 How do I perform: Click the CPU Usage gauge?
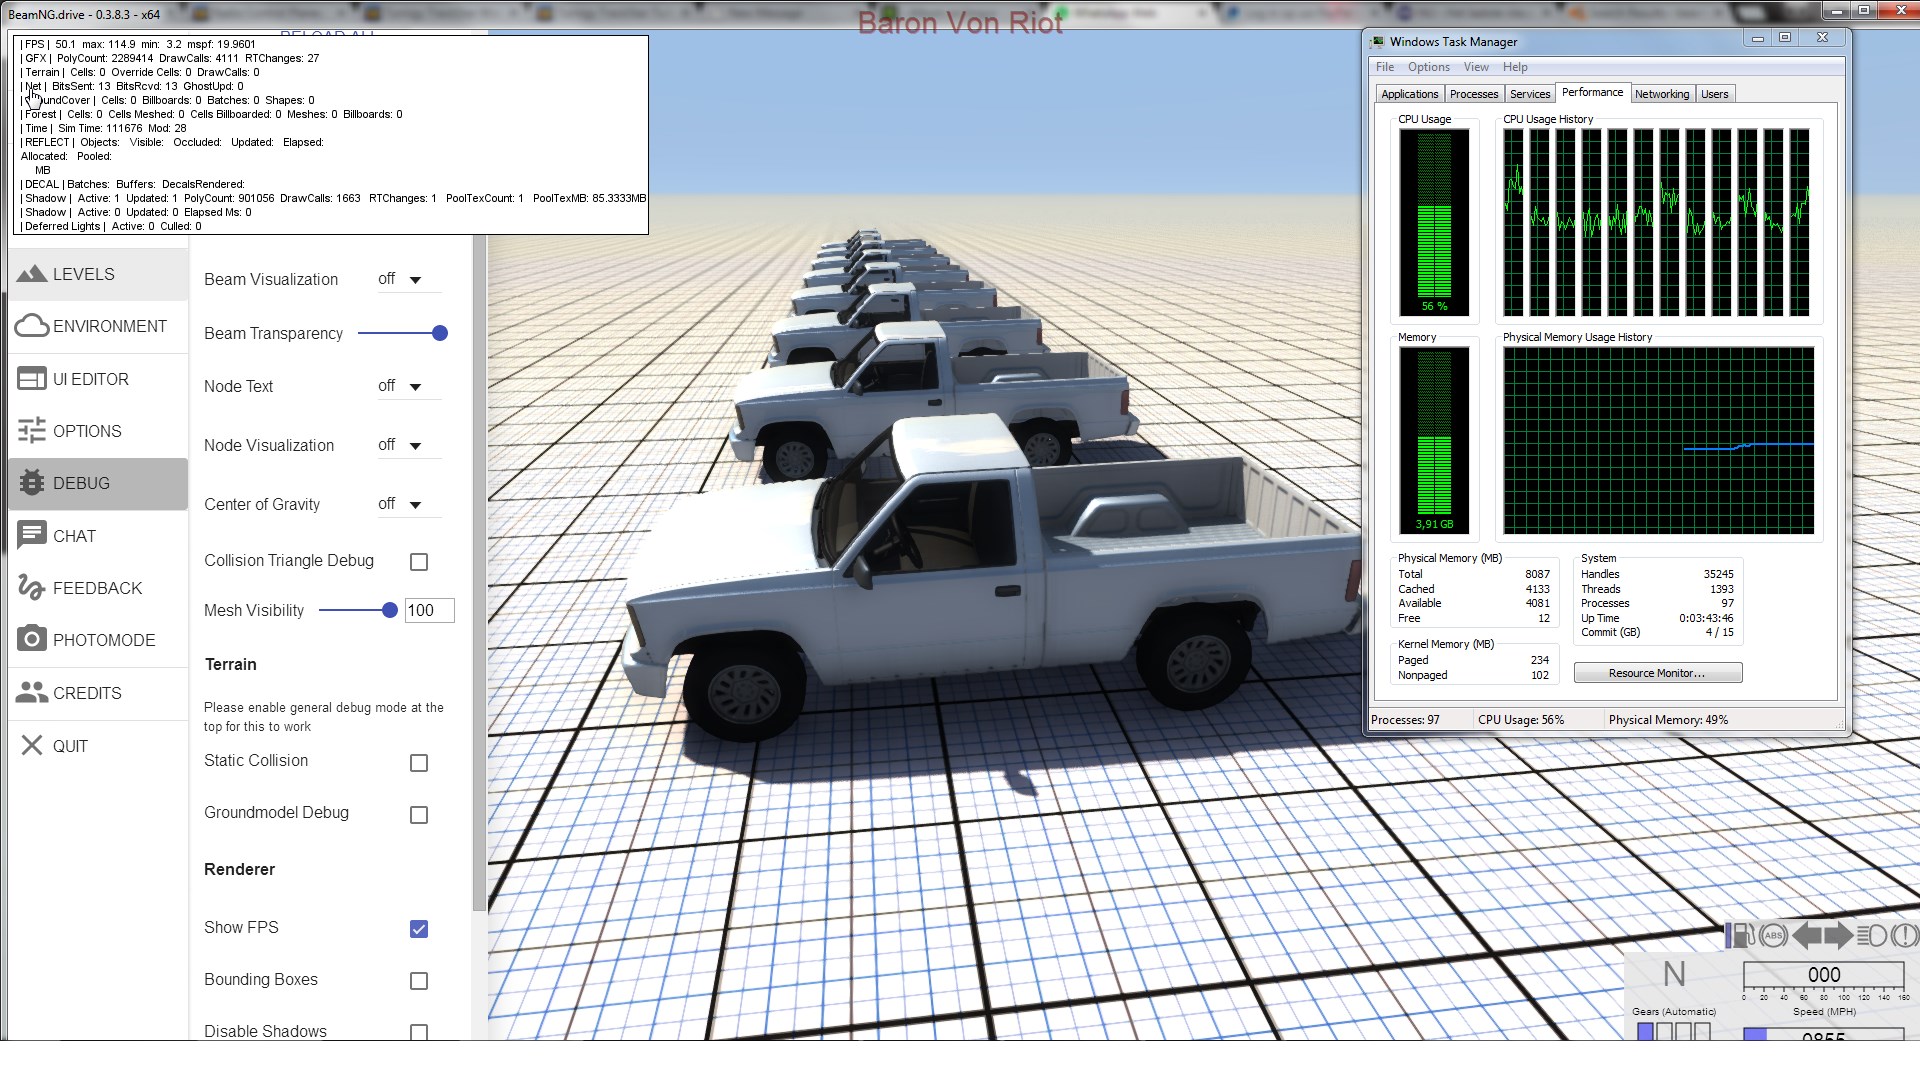pos(1434,222)
